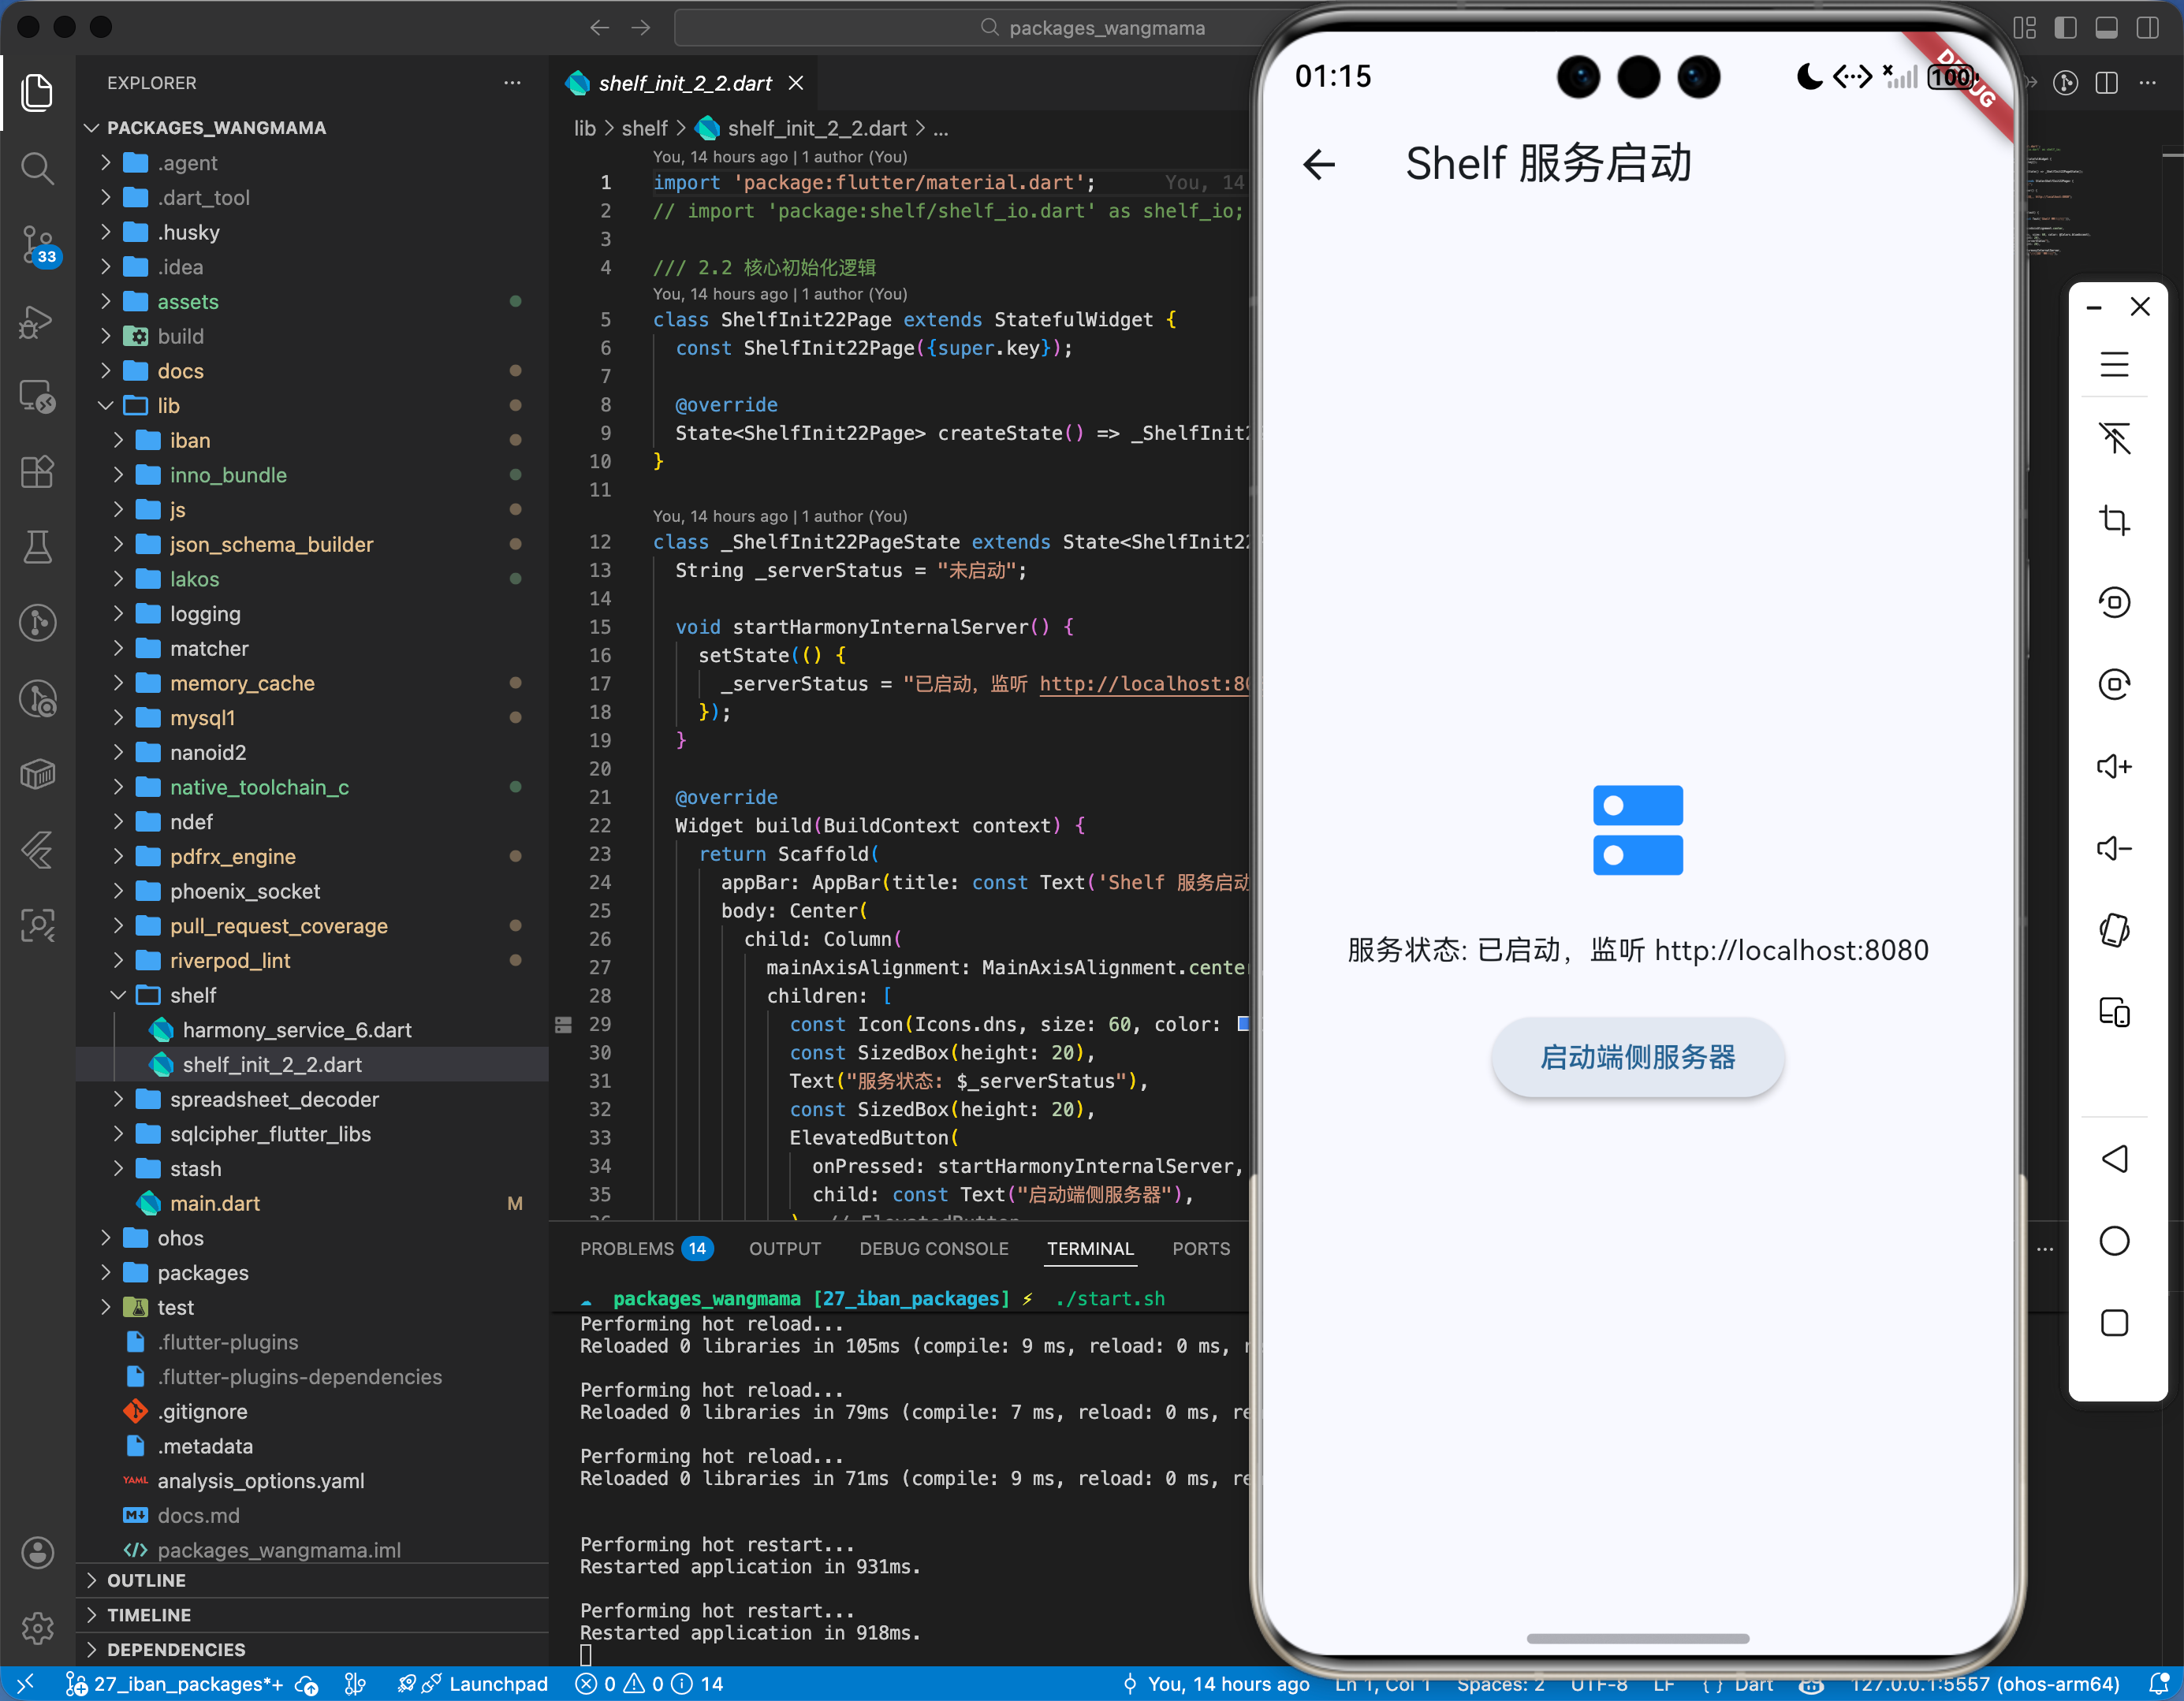Switch to the DEBUG CONSOLE tab
This screenshot has height=1701, width=2184.
pos(933,1248)
